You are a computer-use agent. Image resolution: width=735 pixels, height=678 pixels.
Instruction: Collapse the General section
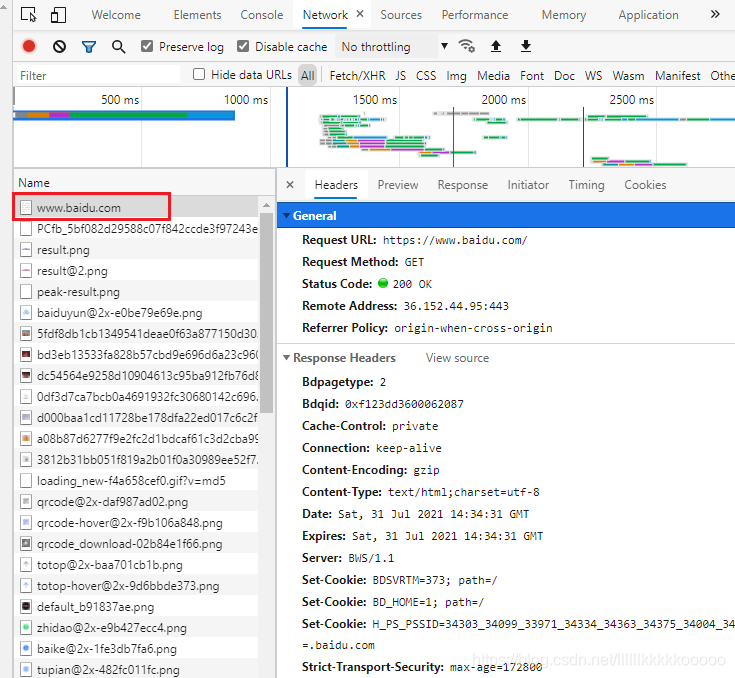286,216
